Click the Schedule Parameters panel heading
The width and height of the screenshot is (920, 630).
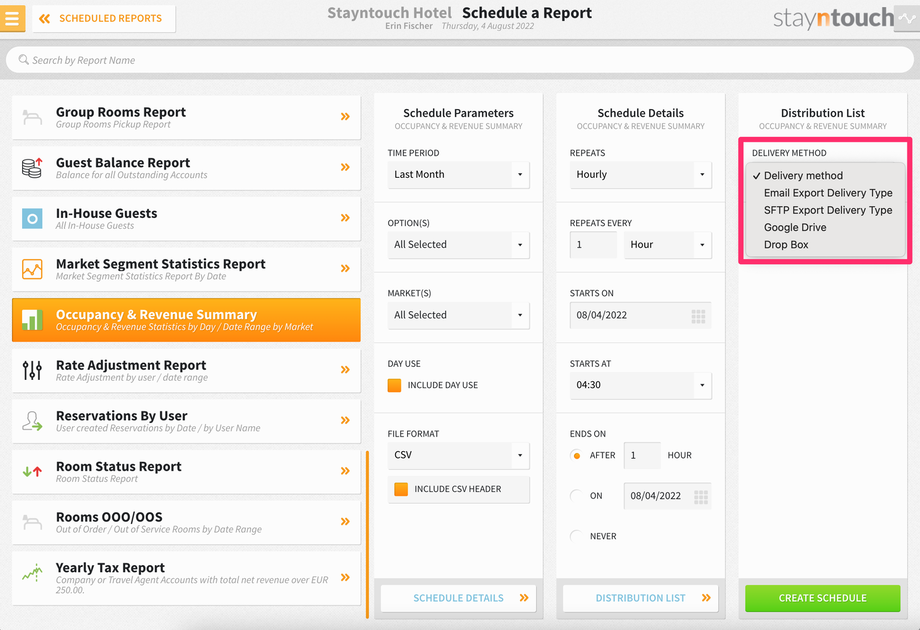click(458, 113)
